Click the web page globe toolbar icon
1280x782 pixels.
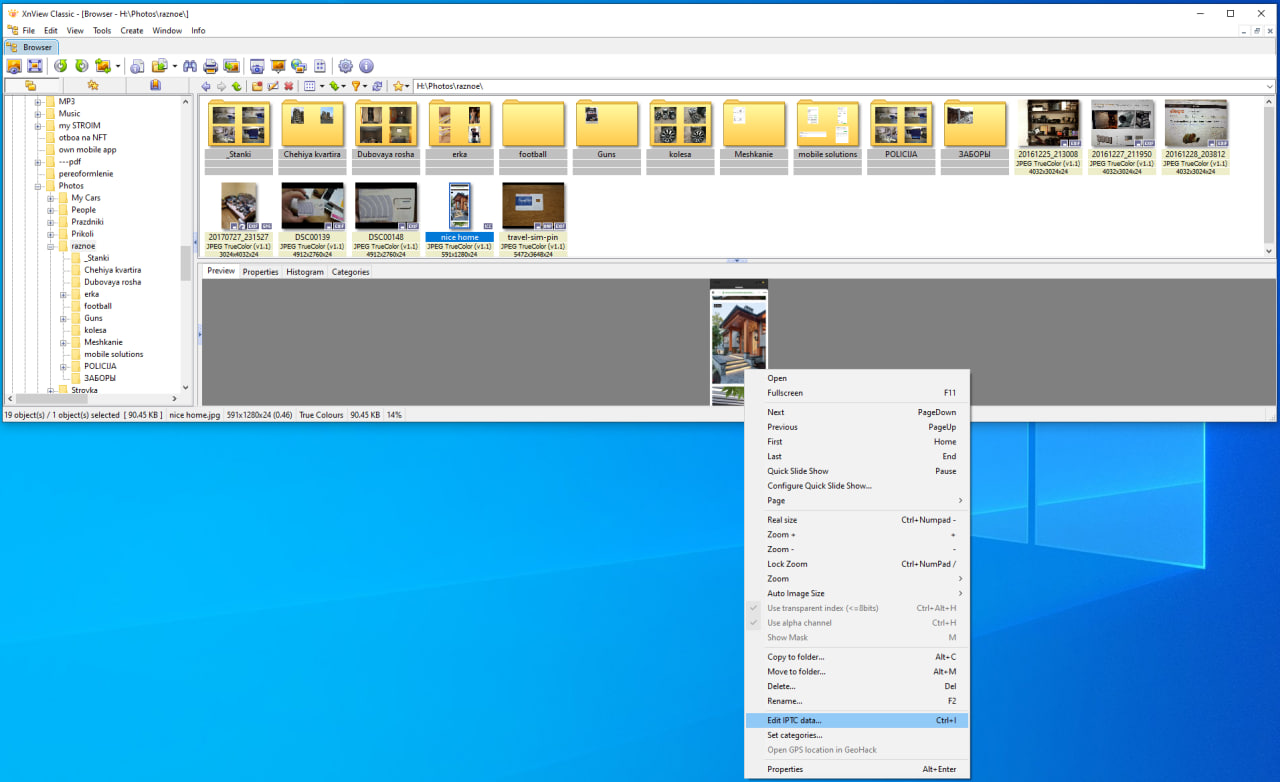click(299, 66)
